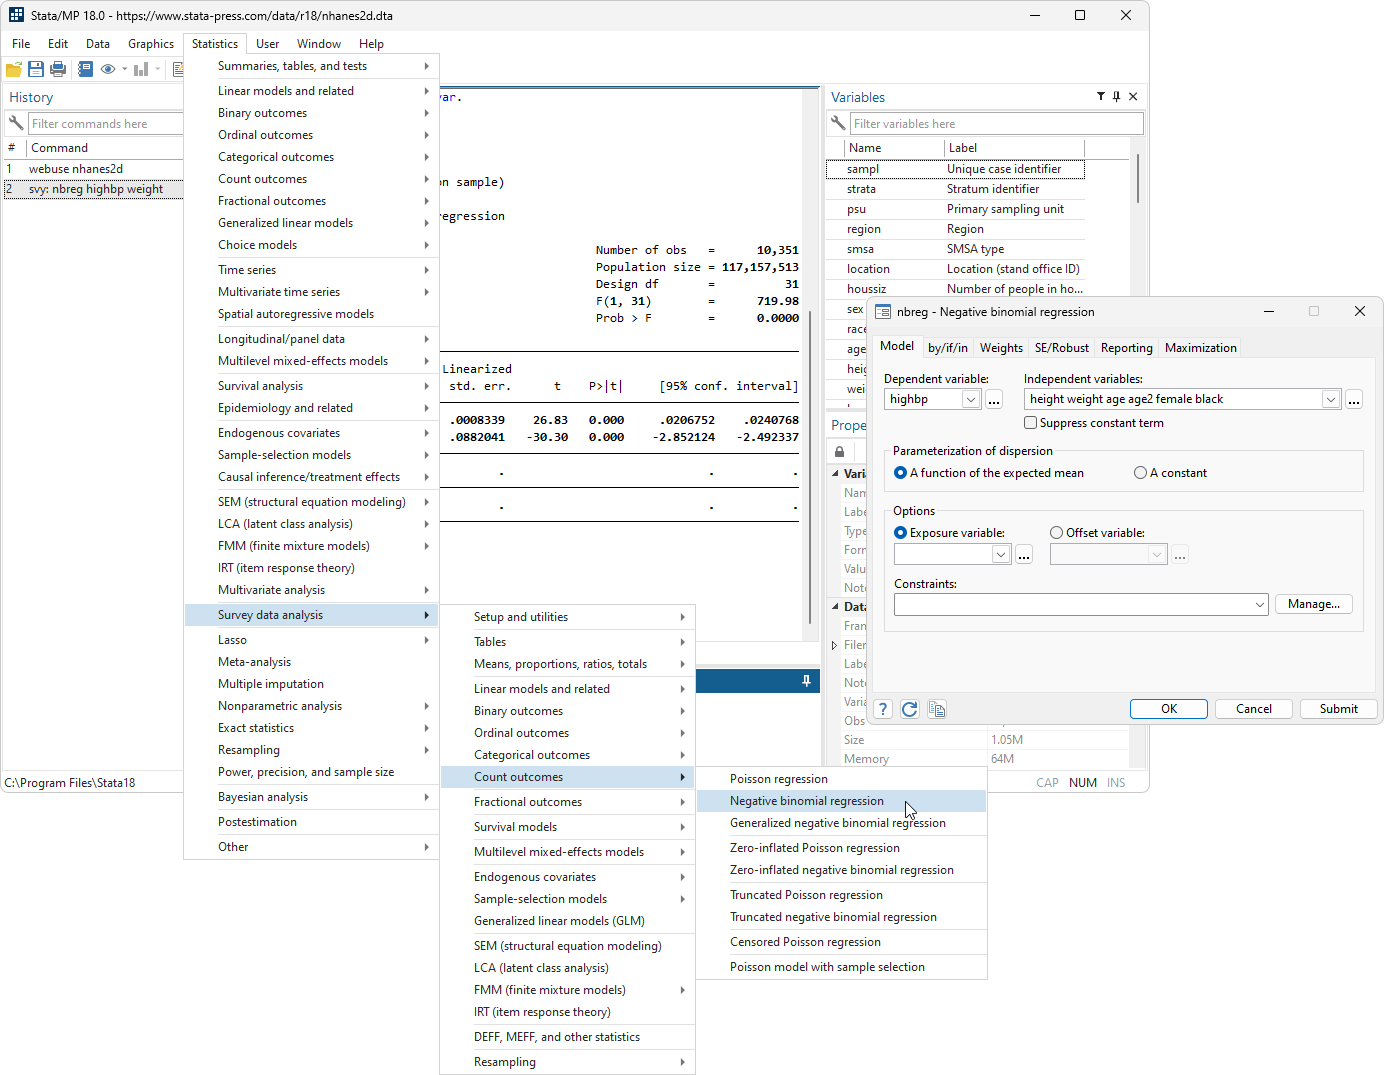Select Poisson regression menu item
This screenshot has width=1384, height=1075.
click(x=841, y=779)
